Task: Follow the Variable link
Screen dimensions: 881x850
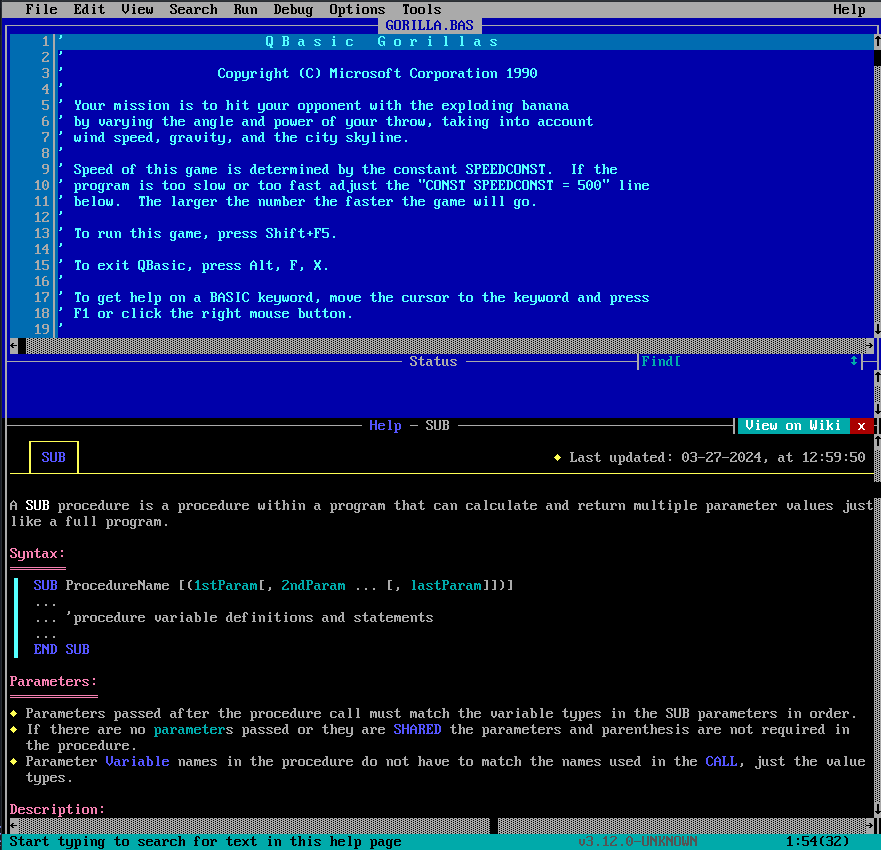Action: [x=137, y=762]
